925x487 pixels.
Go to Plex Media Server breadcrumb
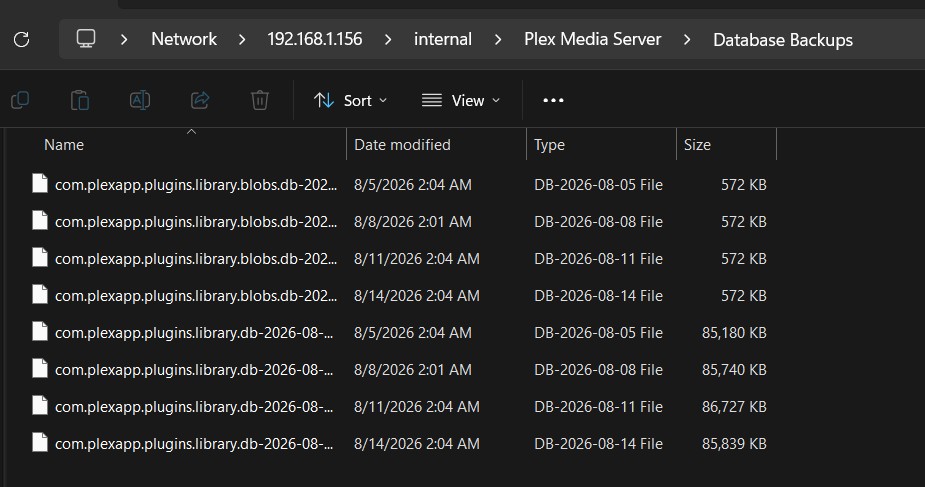click(x=592, y=40)
